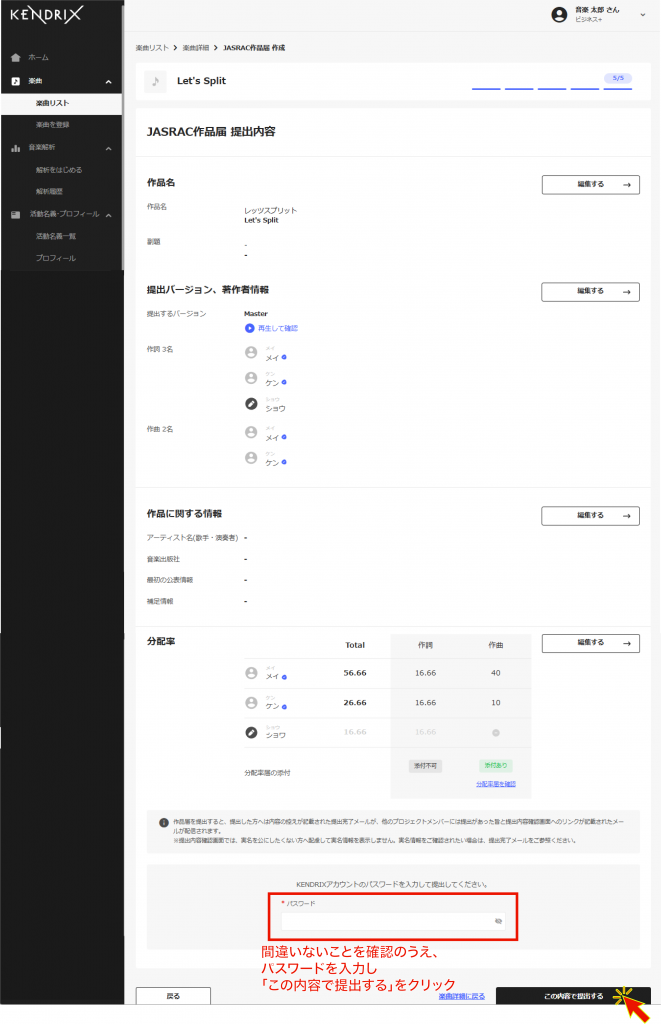The height and width of the screenshot is (1024, 661).
Task: Open the account menu dropdown arrow
Action: click(x=642, y=14)
